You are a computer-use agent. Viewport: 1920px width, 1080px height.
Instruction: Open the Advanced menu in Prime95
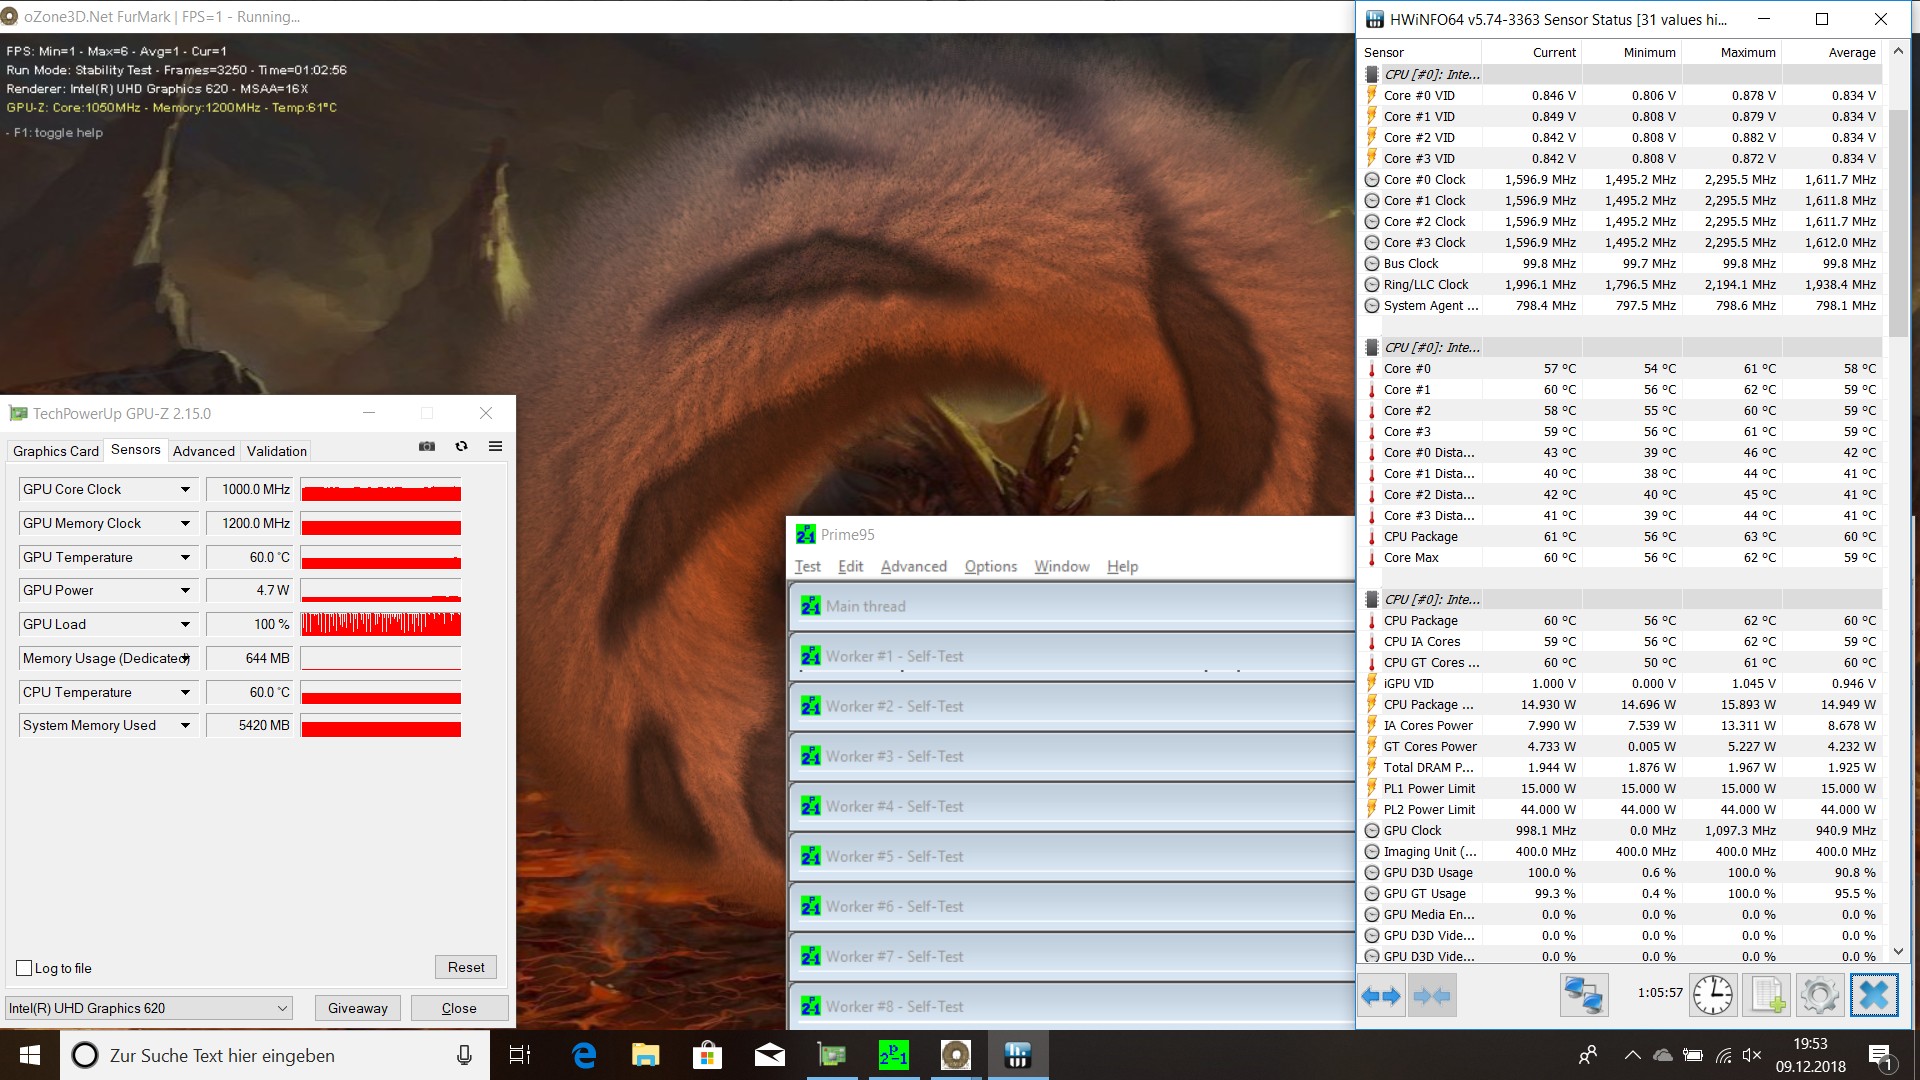pos(913,566)
